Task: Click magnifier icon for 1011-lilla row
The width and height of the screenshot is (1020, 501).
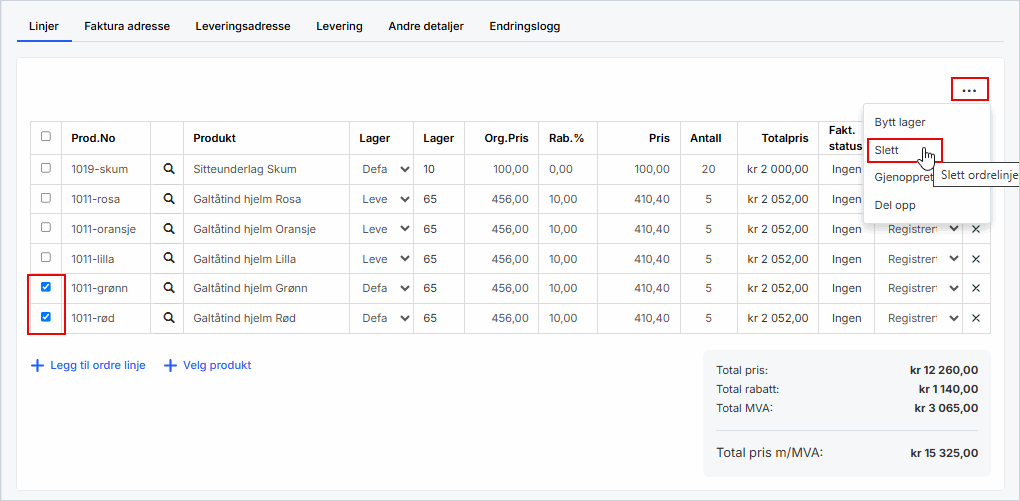Action: click(x=169, y=259)
